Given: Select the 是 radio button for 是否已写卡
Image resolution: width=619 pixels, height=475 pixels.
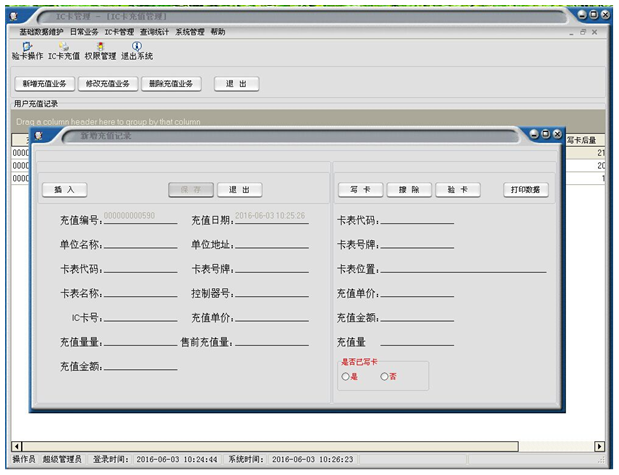Looking at the screenshot, I should [x=345, y=376].
